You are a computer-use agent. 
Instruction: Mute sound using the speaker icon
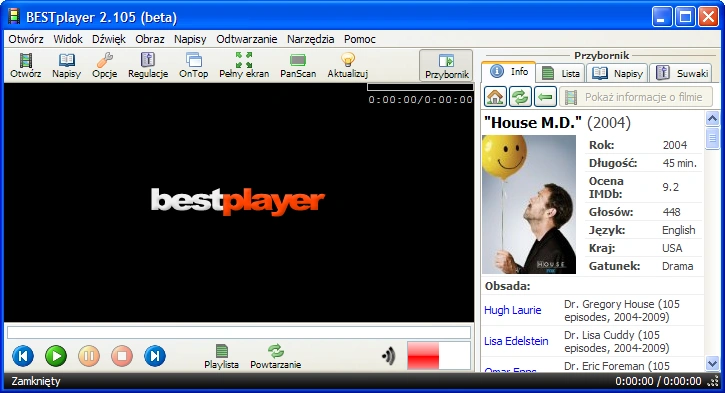(389, 356)
